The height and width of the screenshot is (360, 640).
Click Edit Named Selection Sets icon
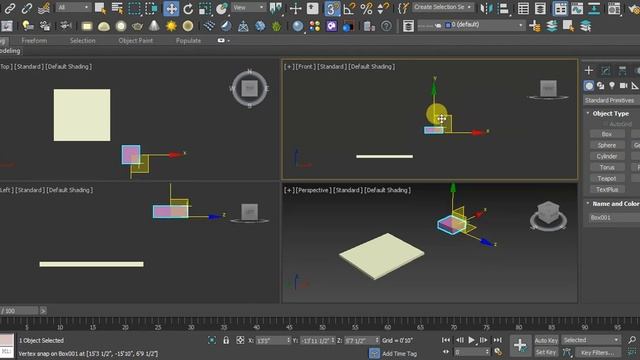403,8
